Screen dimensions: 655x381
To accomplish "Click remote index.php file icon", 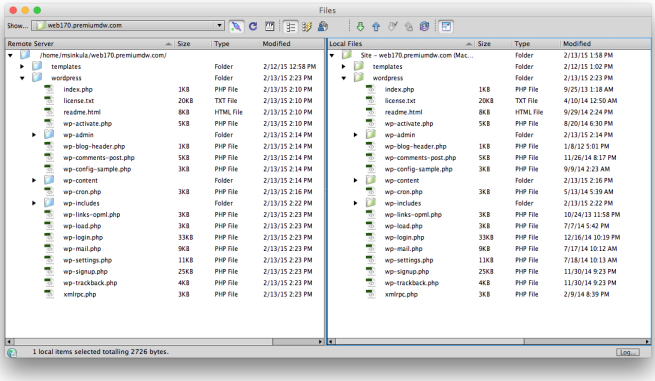I will 49,89.
